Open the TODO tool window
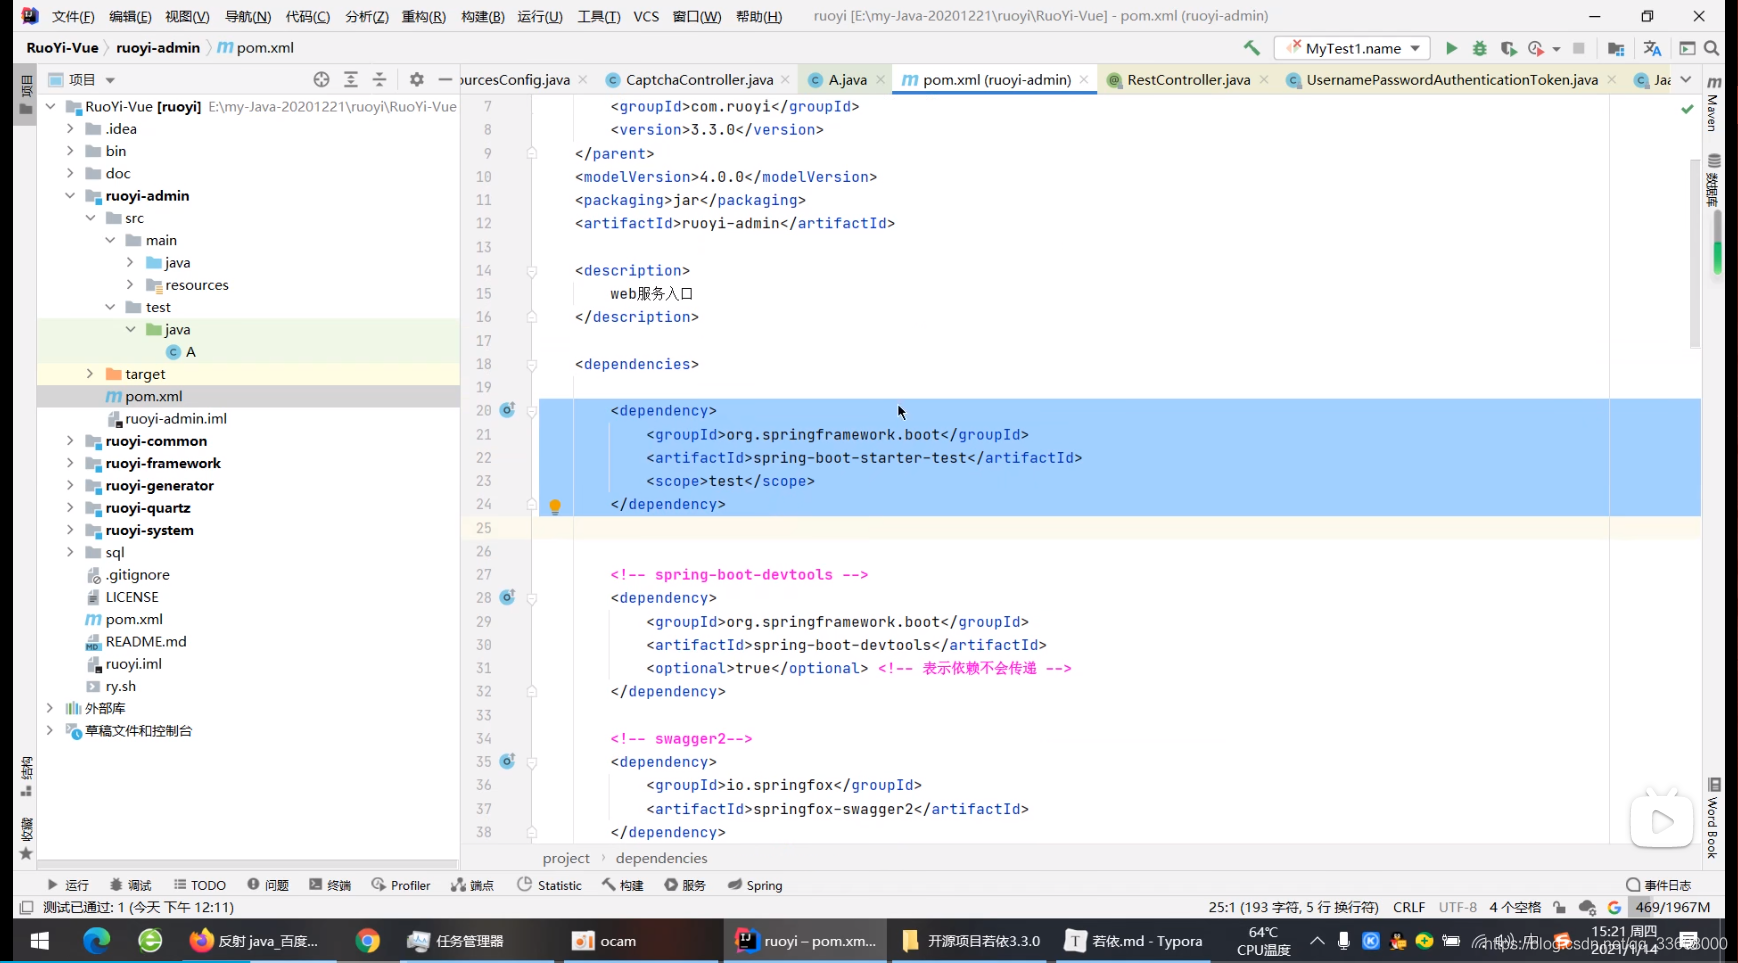 click(x=199, y=885)
